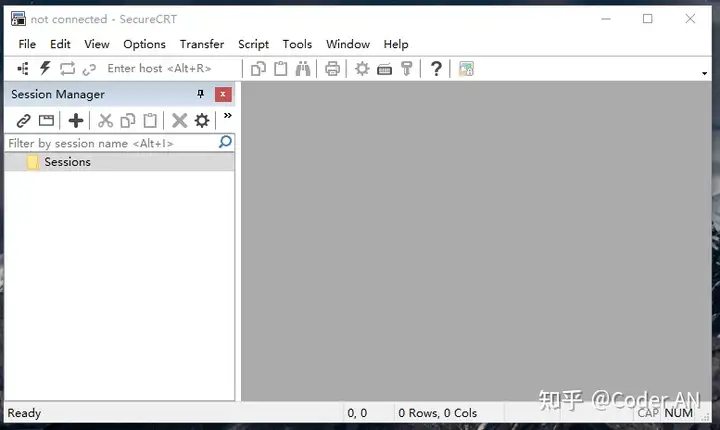Launch SecureFX icon in toolbar
Viewport: 720px width, 430px height.
pyautogui.click(x=466, y=69)
